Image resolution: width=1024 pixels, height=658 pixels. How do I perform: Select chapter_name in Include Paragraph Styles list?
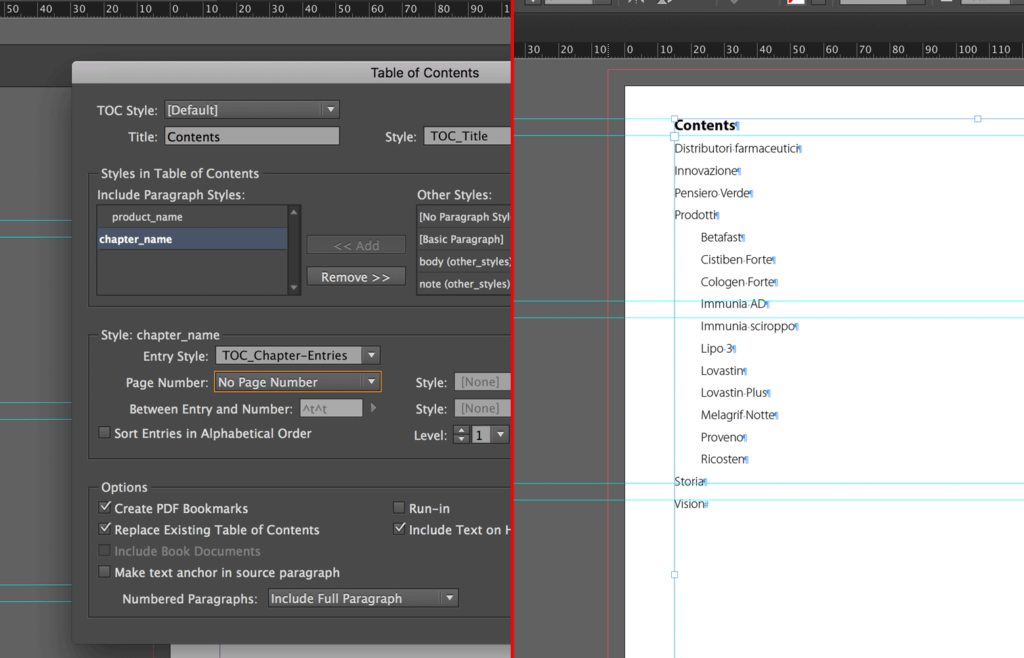pos(192,239)
